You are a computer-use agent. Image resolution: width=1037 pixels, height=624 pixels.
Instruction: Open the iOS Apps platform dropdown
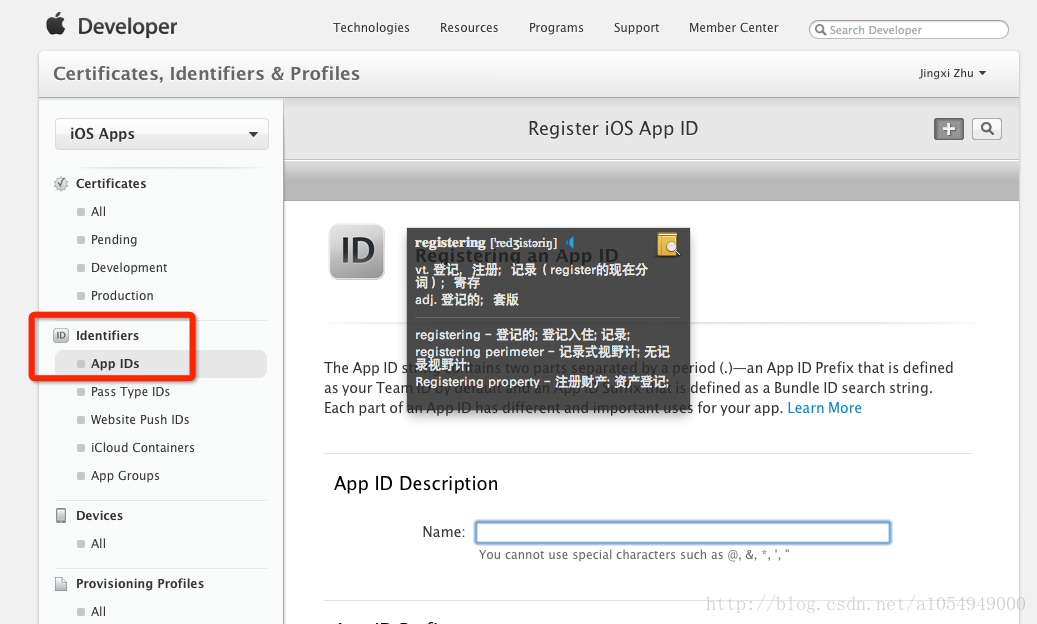click(162, 134)
